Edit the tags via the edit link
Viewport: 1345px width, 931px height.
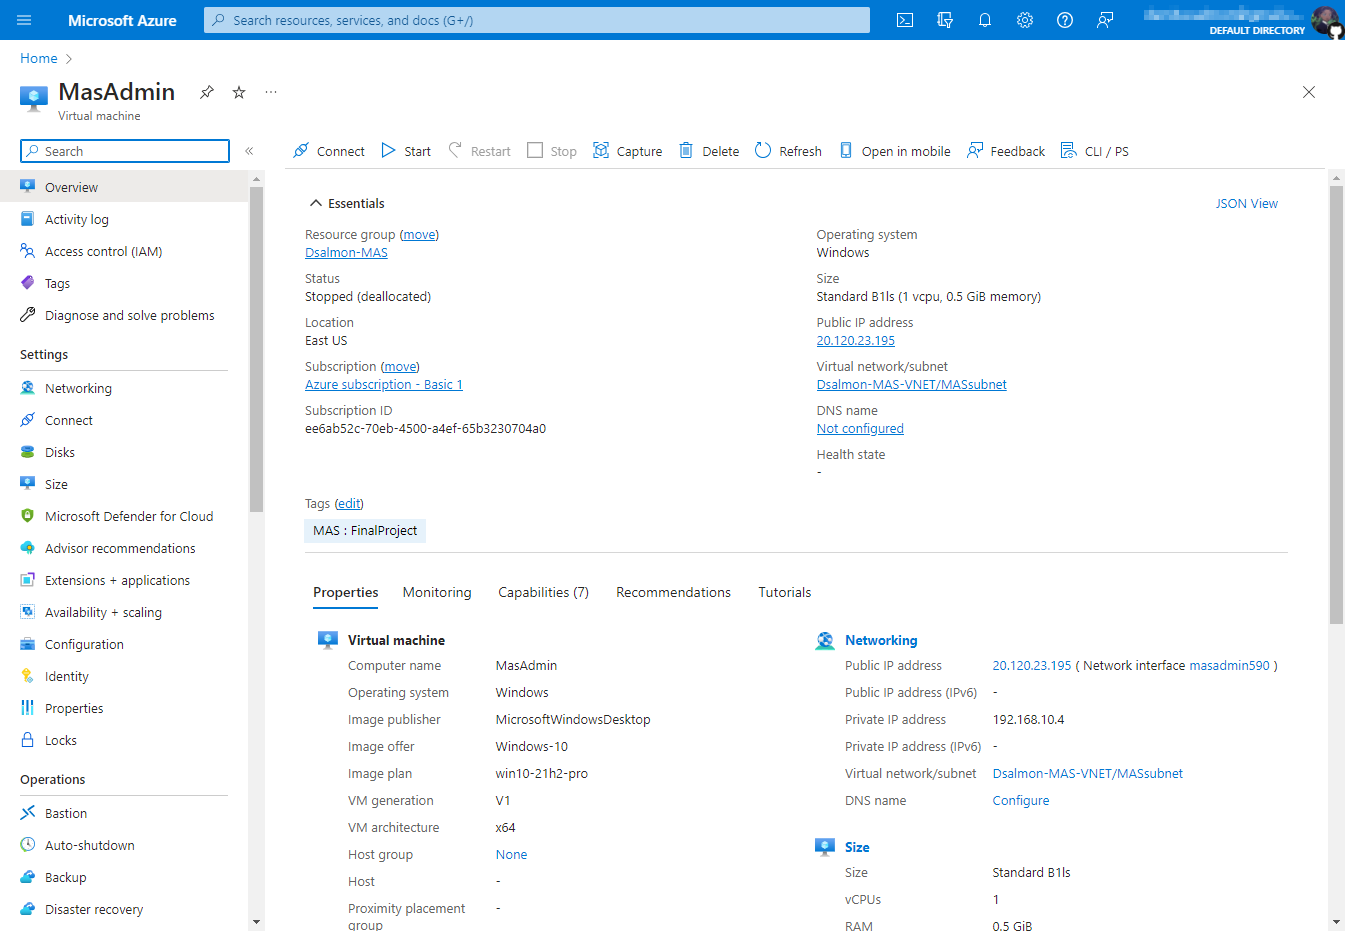349,504
